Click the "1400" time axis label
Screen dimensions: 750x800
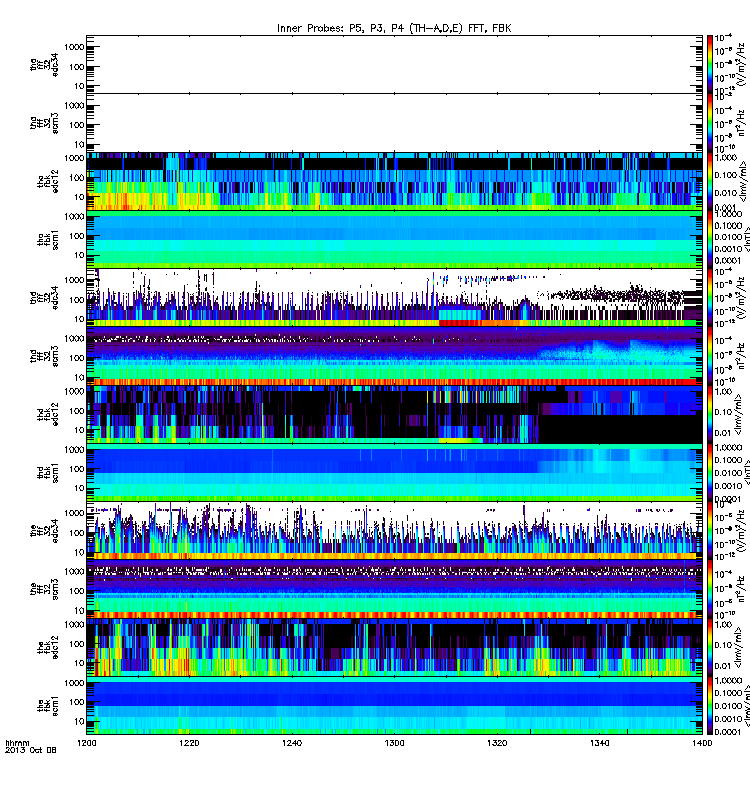[702, 743]
